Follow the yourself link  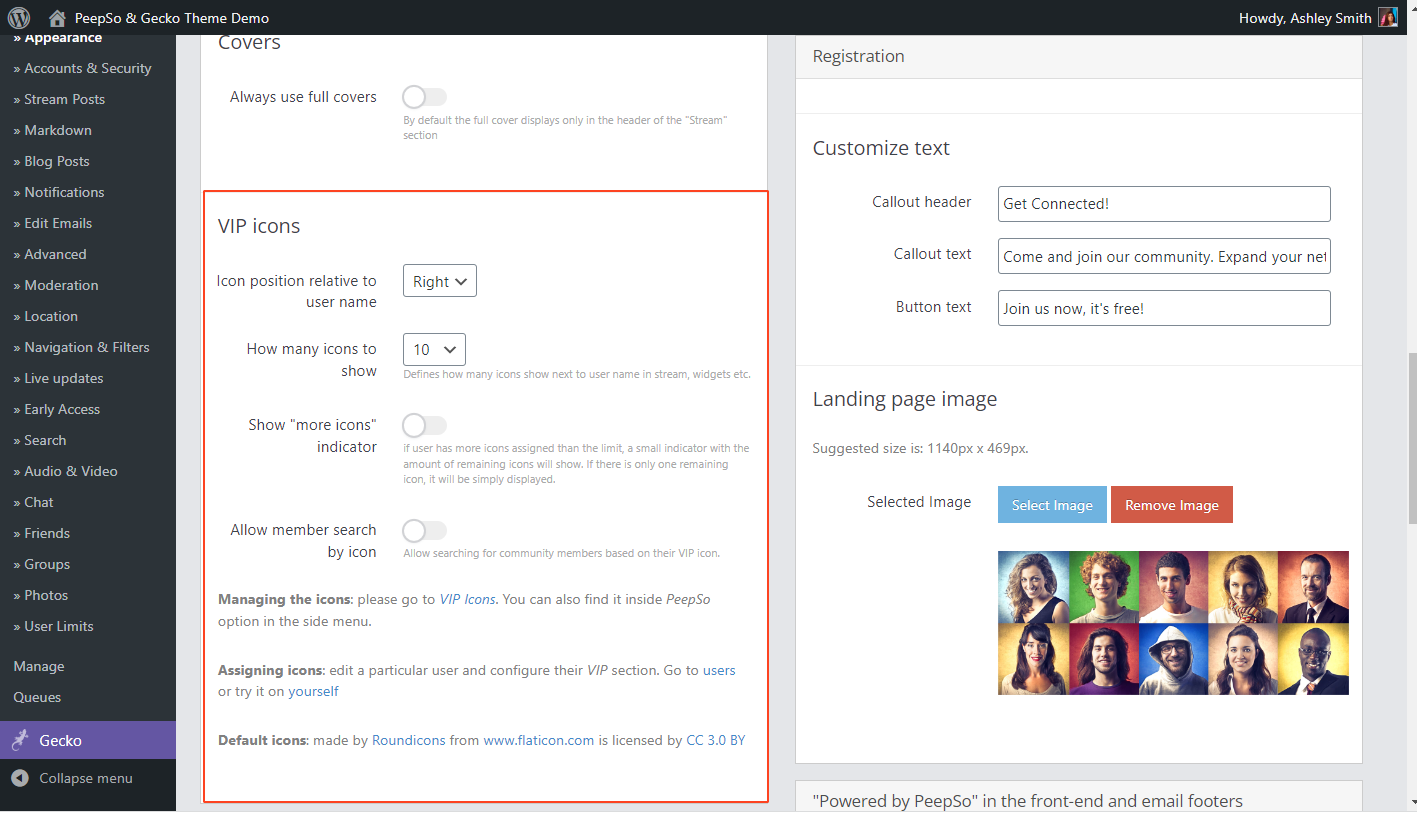(x=313, y=691)
